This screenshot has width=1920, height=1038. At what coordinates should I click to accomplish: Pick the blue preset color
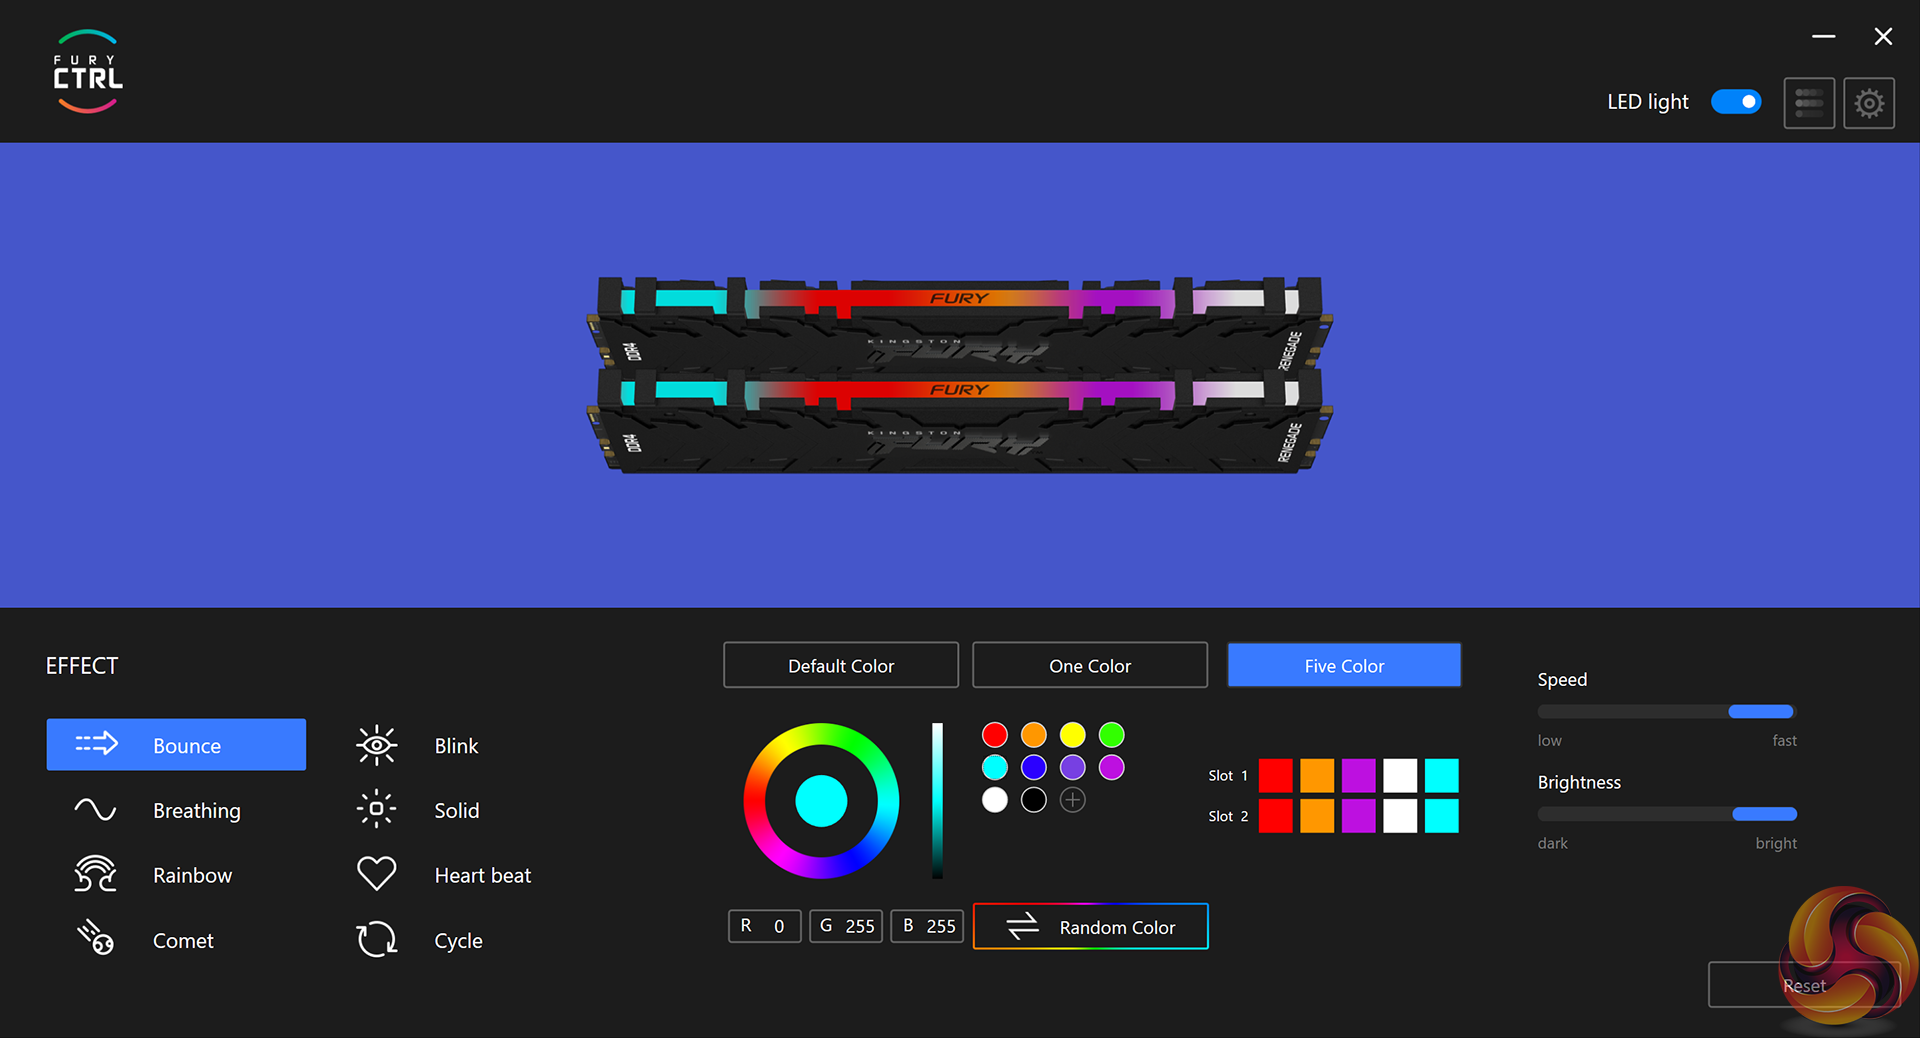pos(1034,768)
